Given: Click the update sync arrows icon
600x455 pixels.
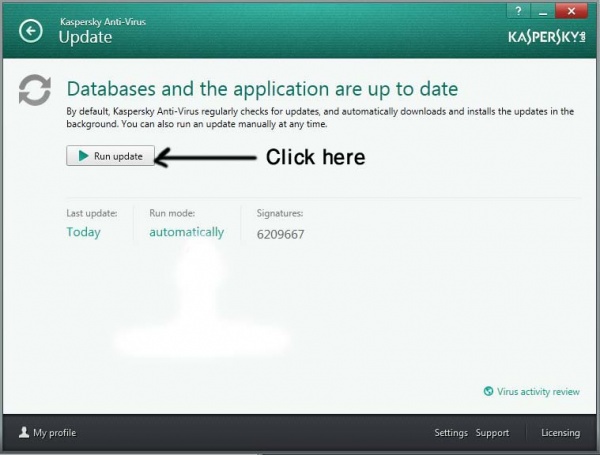Looking at the screenshot, I should (x=35, y=90).
